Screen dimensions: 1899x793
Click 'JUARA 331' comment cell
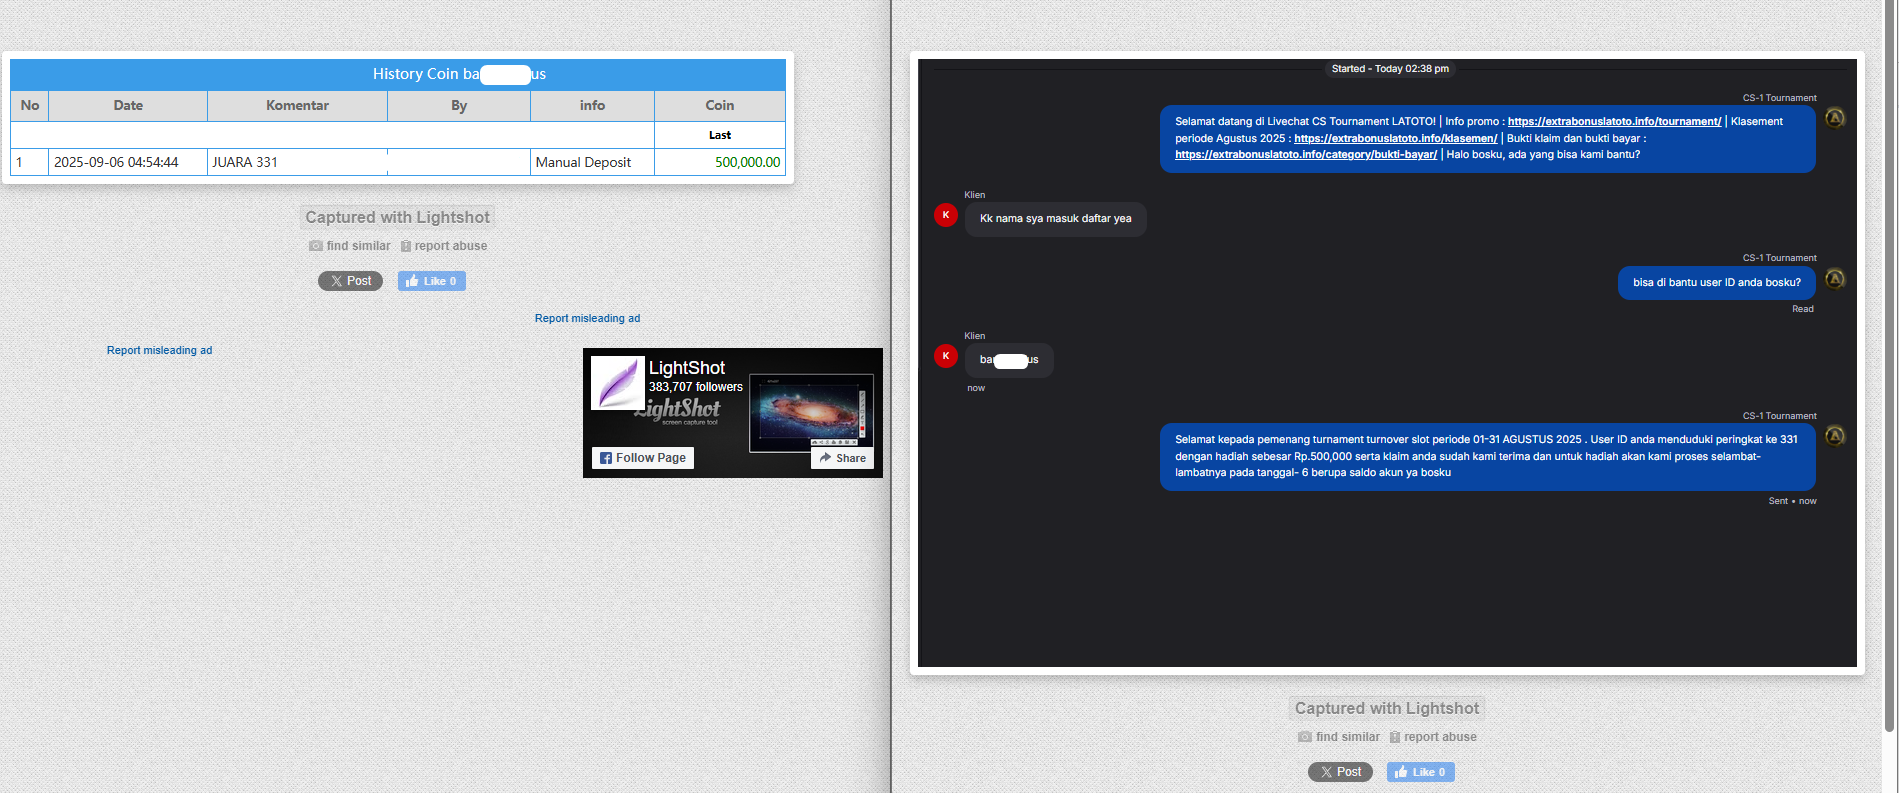pos(297,162)
